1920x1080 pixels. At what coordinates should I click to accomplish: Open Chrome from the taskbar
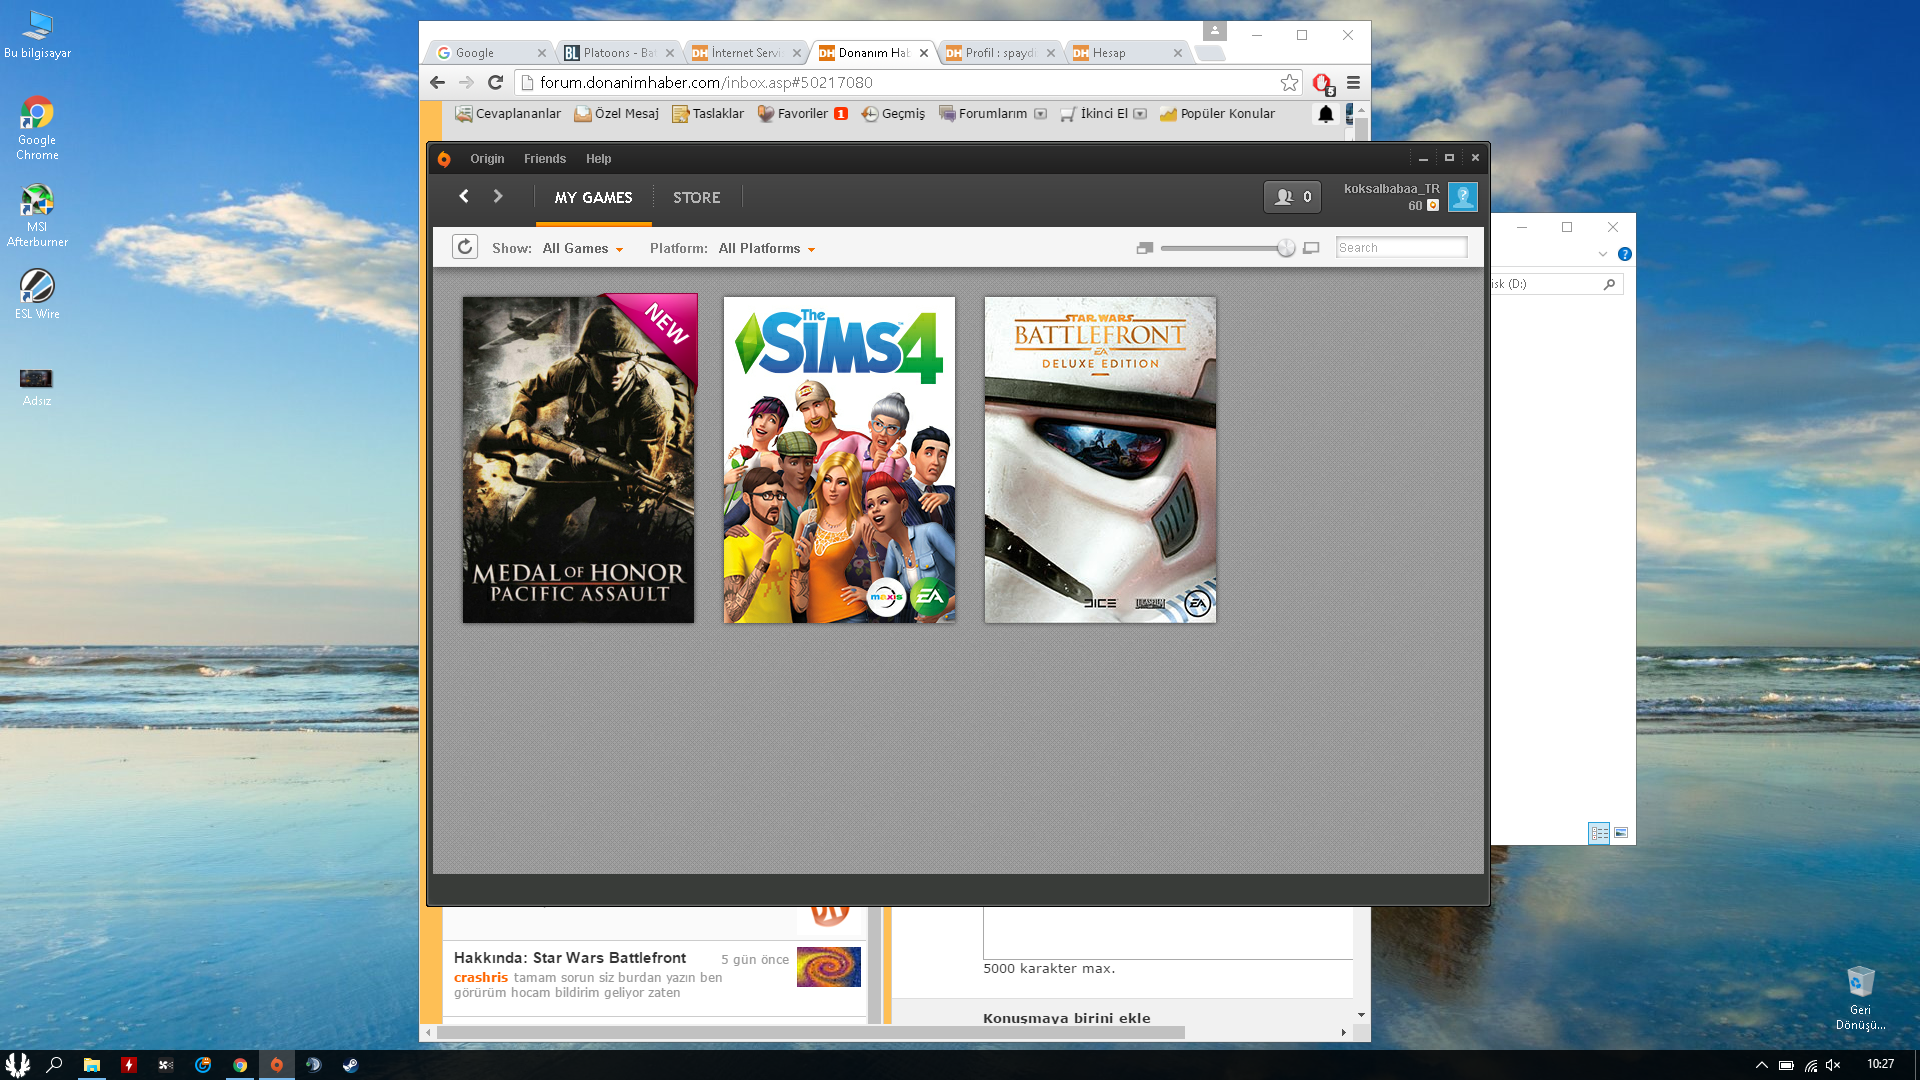(x=240, y=1065)
